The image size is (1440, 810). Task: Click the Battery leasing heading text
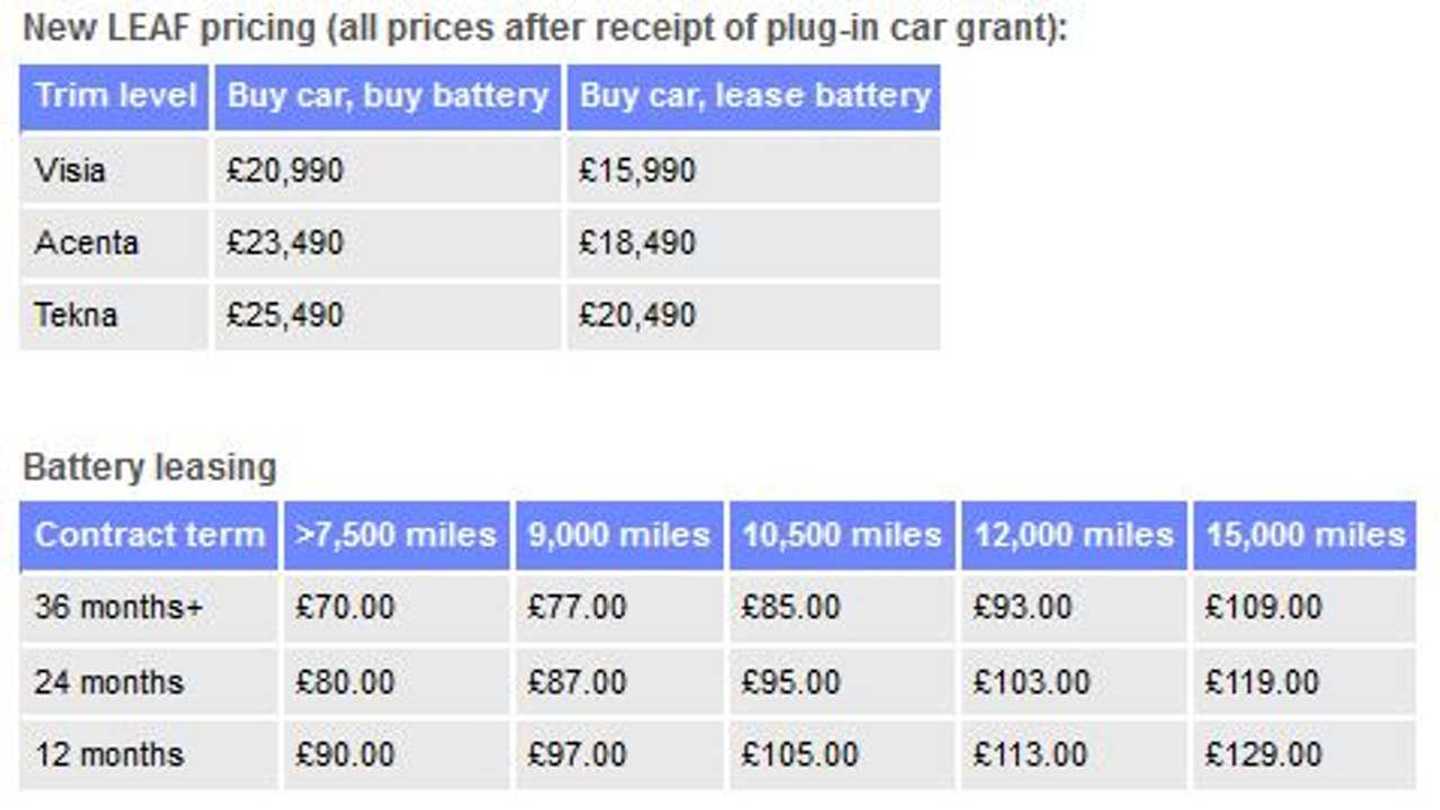coord(150,467)
